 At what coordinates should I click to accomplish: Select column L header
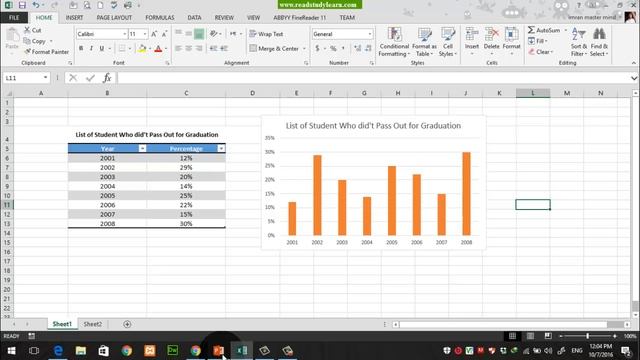[533, 93]
